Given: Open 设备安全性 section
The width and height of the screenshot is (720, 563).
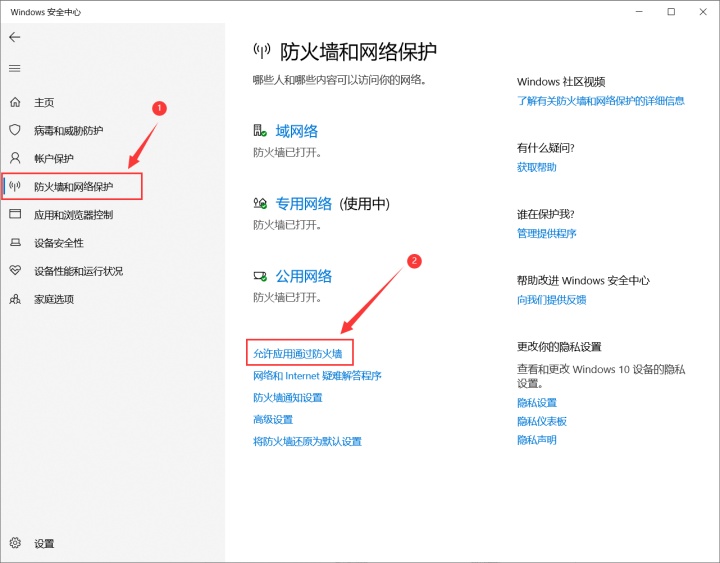Looking at the screenshot, I should 59,243.
